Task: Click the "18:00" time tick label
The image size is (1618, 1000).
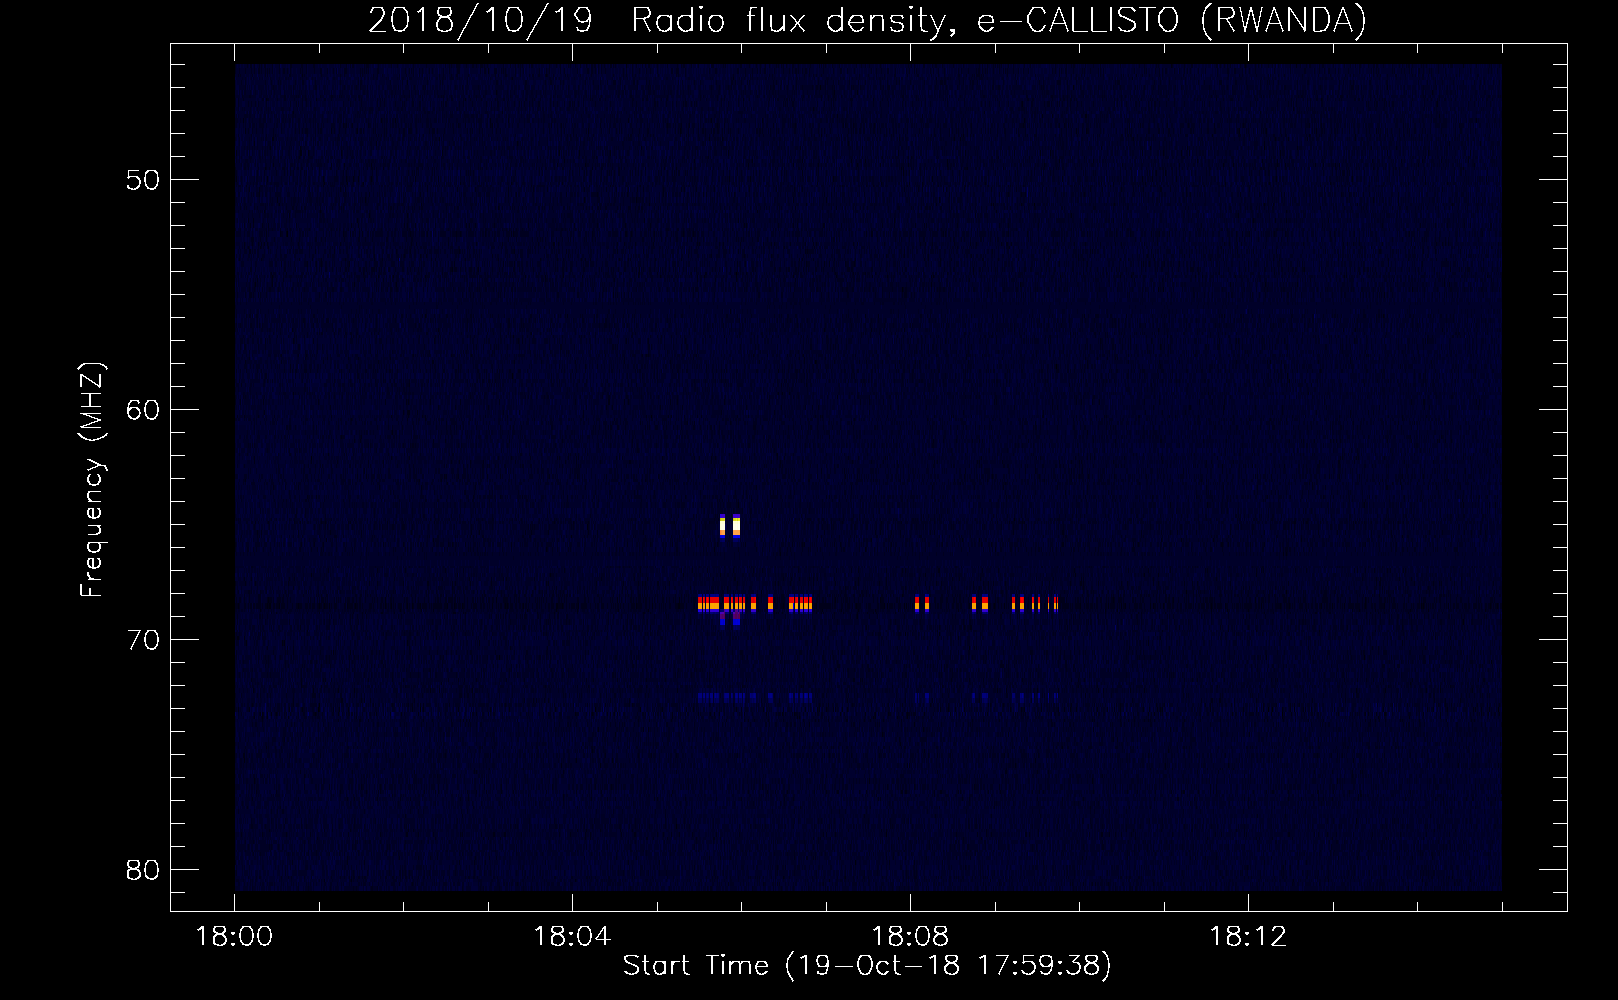Action: click(x=234, y=937)
